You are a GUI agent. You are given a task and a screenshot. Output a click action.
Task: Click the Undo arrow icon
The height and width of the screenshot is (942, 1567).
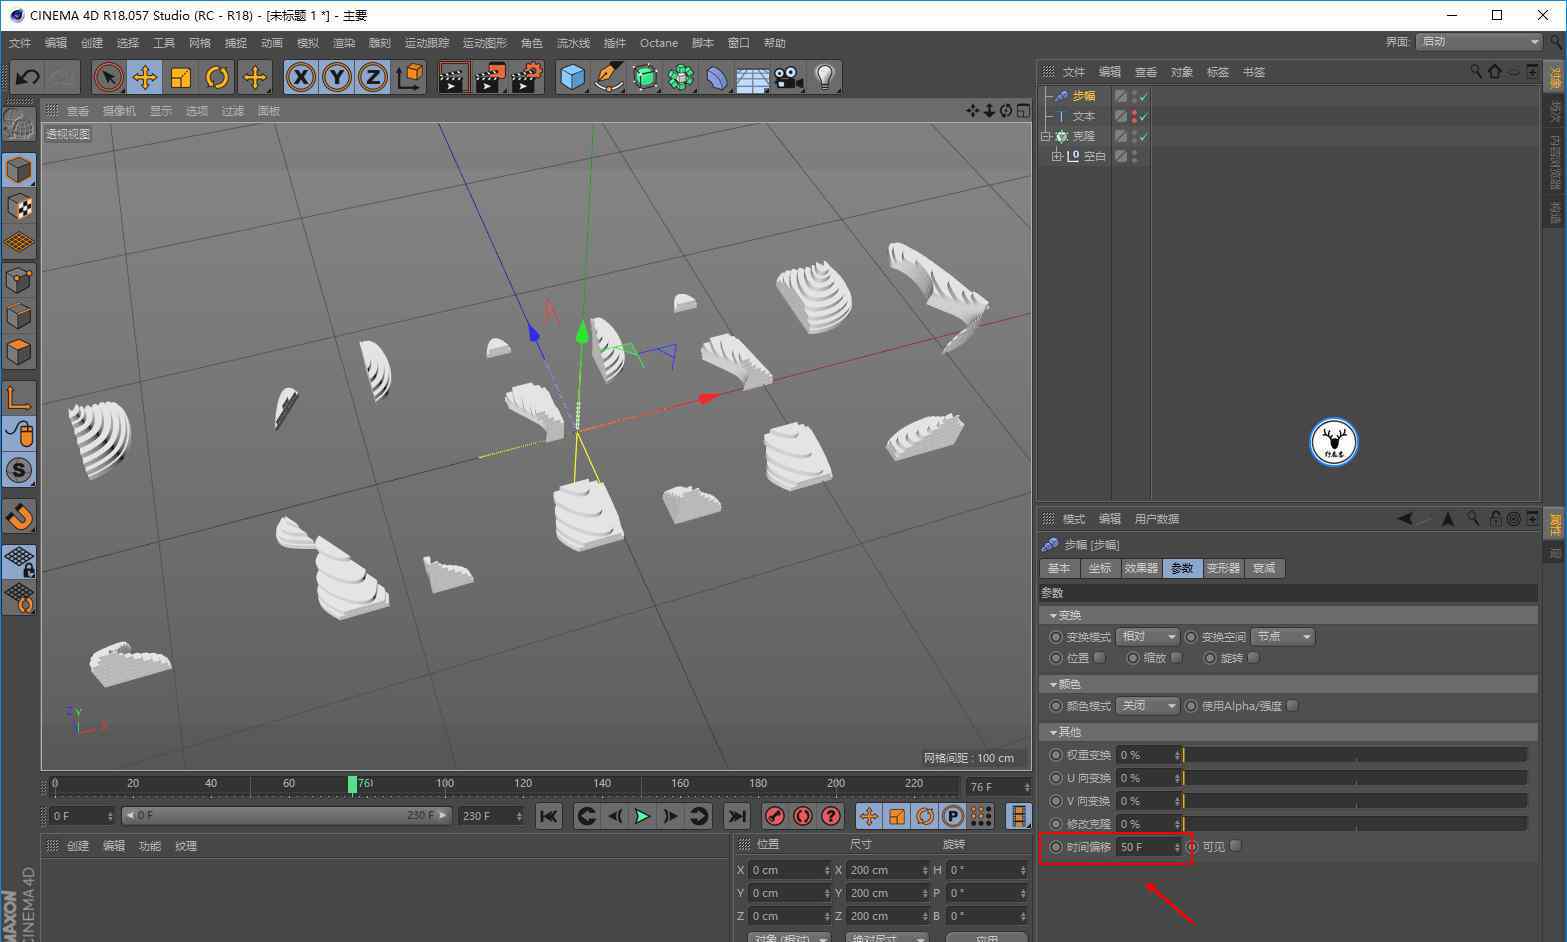[x=27, y=77]
